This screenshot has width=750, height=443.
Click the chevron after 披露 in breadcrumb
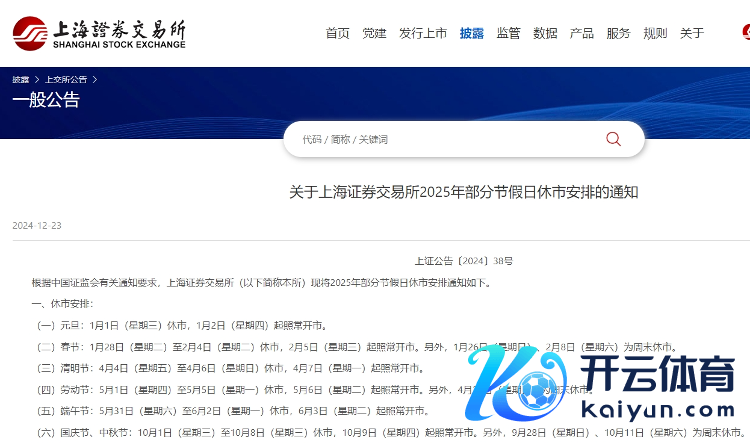click(x=36, y=79)
